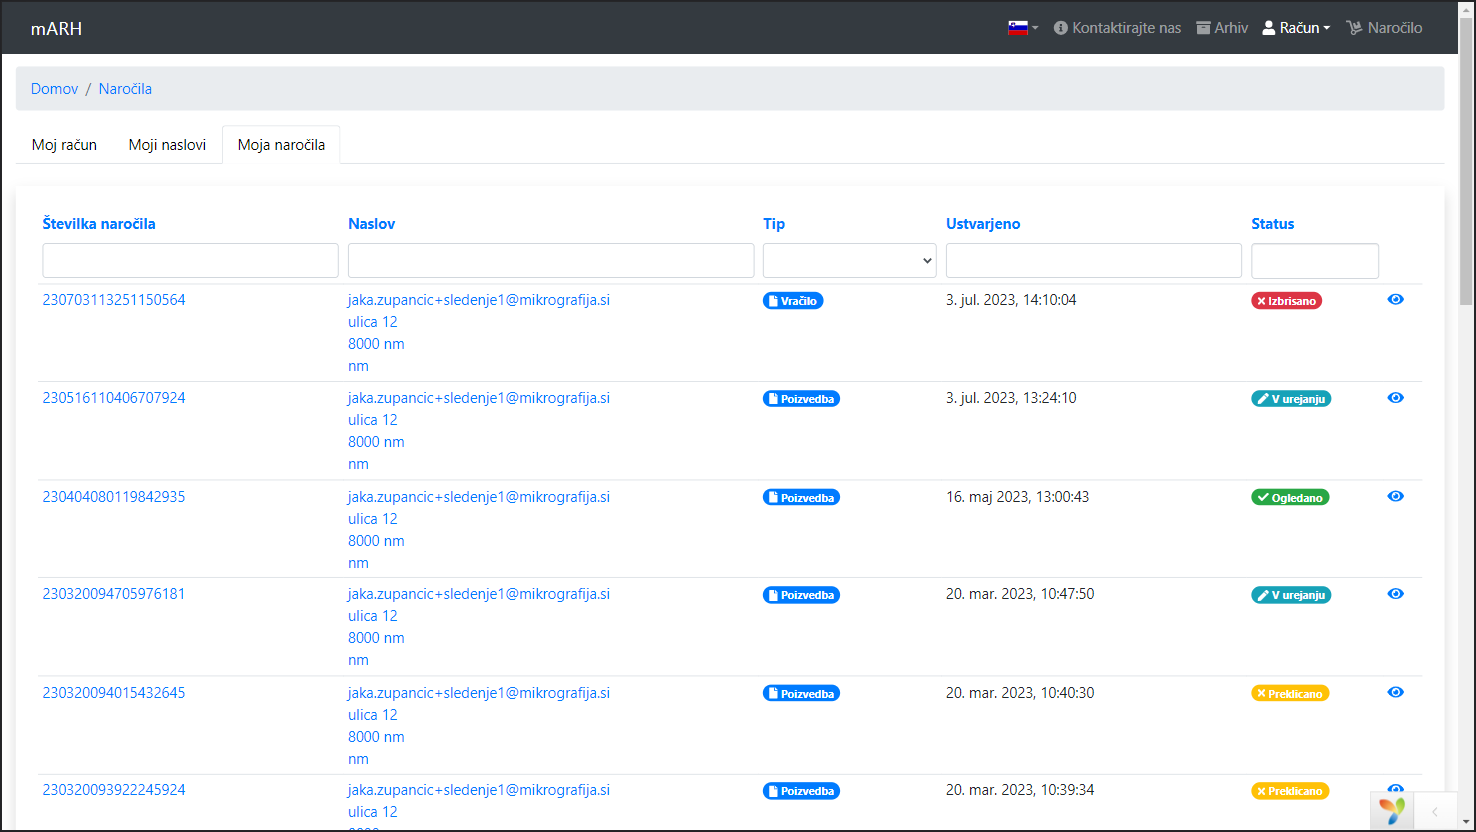This screenshot has width=1476, height=832.
Task: Open the Arhiv archive box icon
Action: (1203, 28)
